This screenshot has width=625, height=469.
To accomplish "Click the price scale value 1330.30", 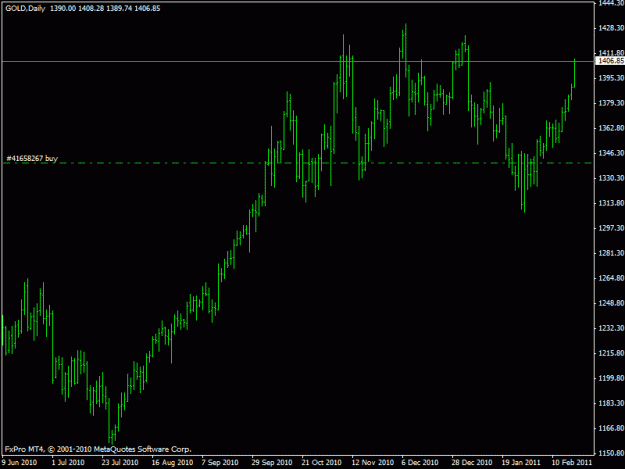I will tap(611, 178).
